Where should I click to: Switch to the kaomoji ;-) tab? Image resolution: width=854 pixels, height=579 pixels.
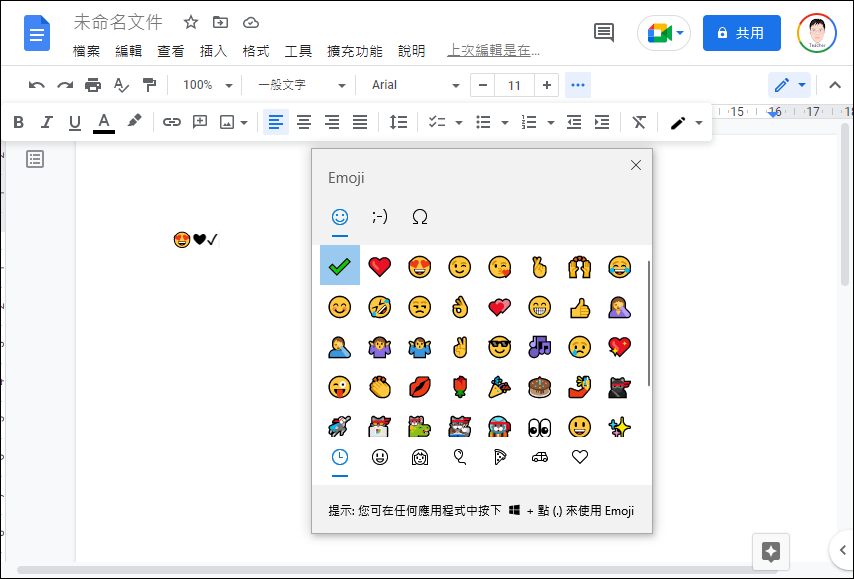tap(380, 217)
